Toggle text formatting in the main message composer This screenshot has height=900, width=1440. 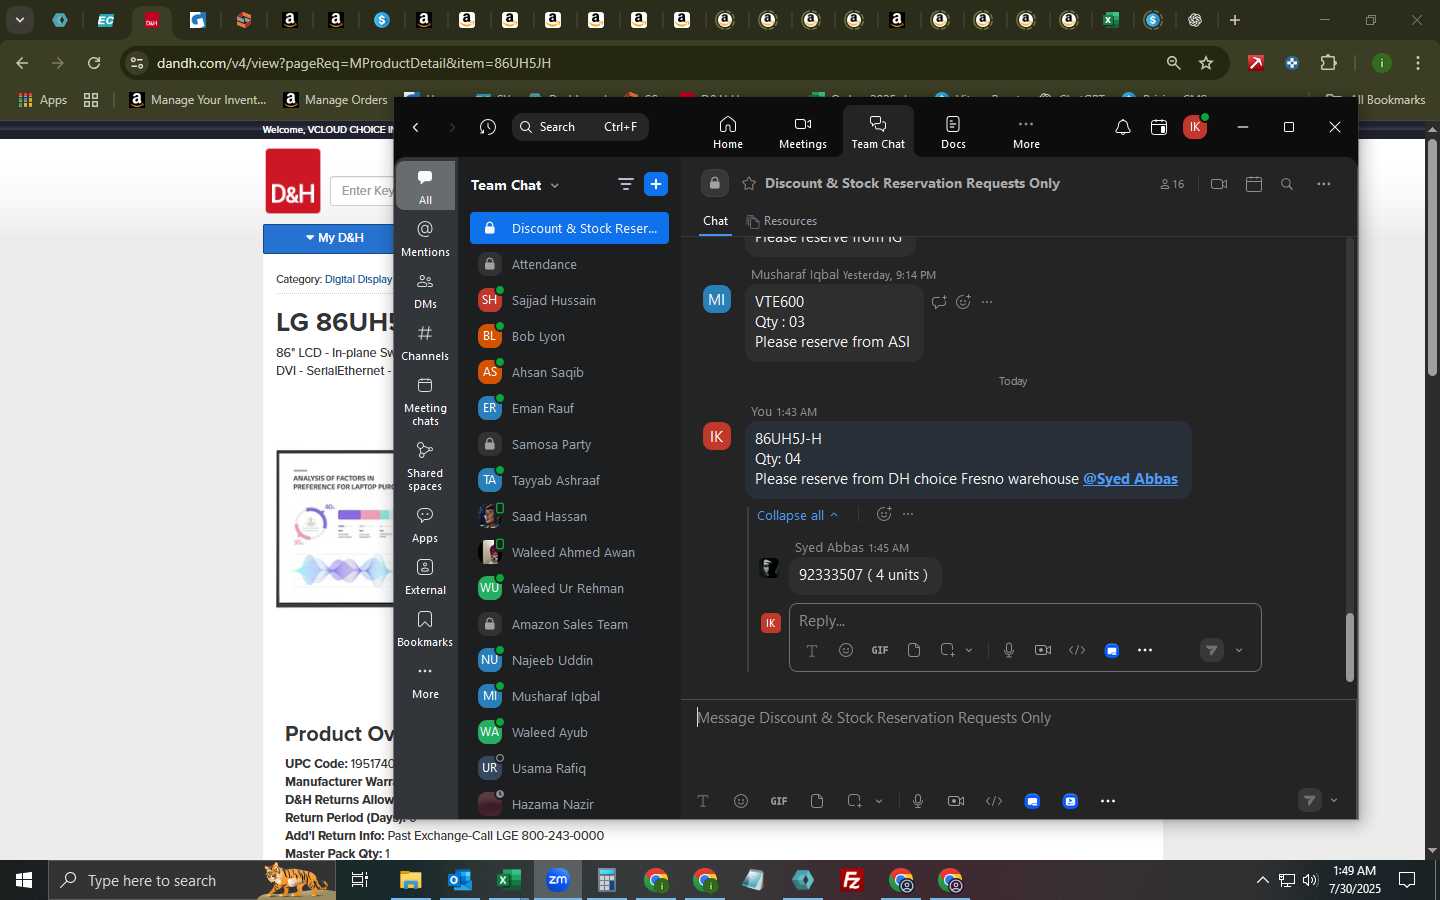pos(703,801)
